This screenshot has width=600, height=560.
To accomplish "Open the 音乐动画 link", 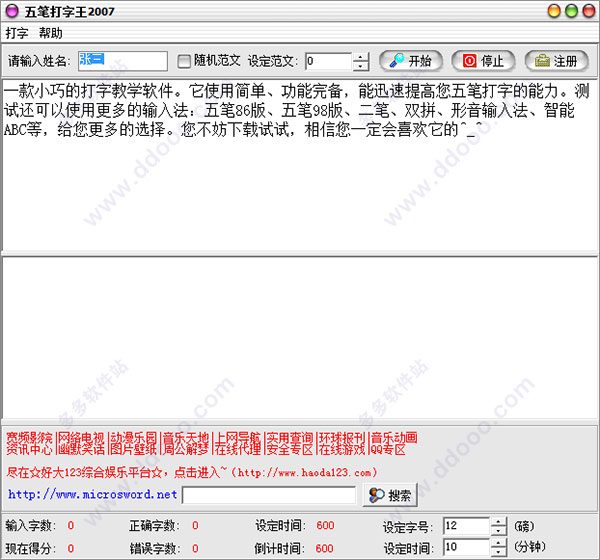I will [x=394, y=438].
